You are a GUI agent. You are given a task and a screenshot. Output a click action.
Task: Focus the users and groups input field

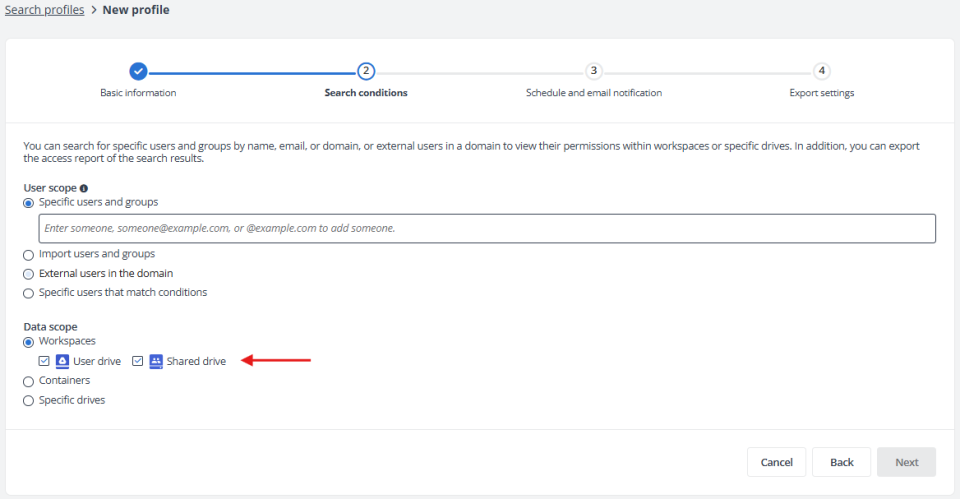[x=487, y=228]
